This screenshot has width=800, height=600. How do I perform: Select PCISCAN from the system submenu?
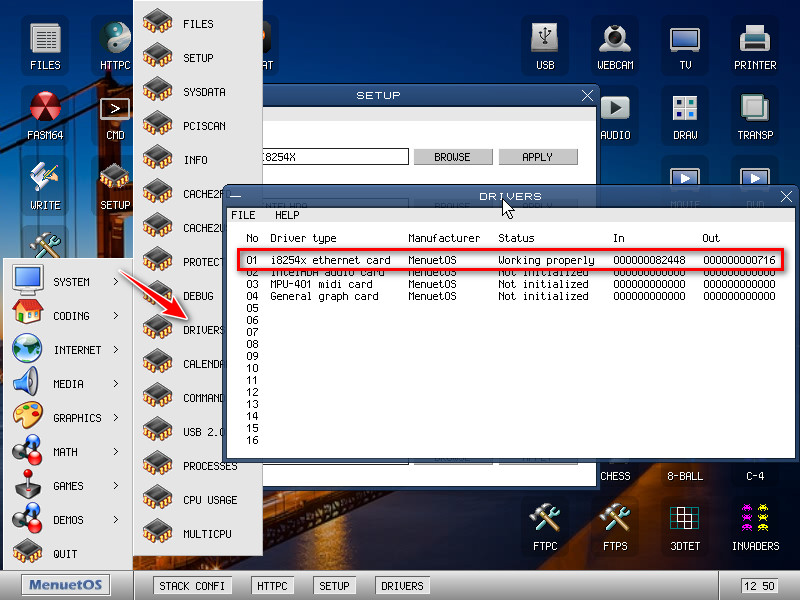coord(203,126)
